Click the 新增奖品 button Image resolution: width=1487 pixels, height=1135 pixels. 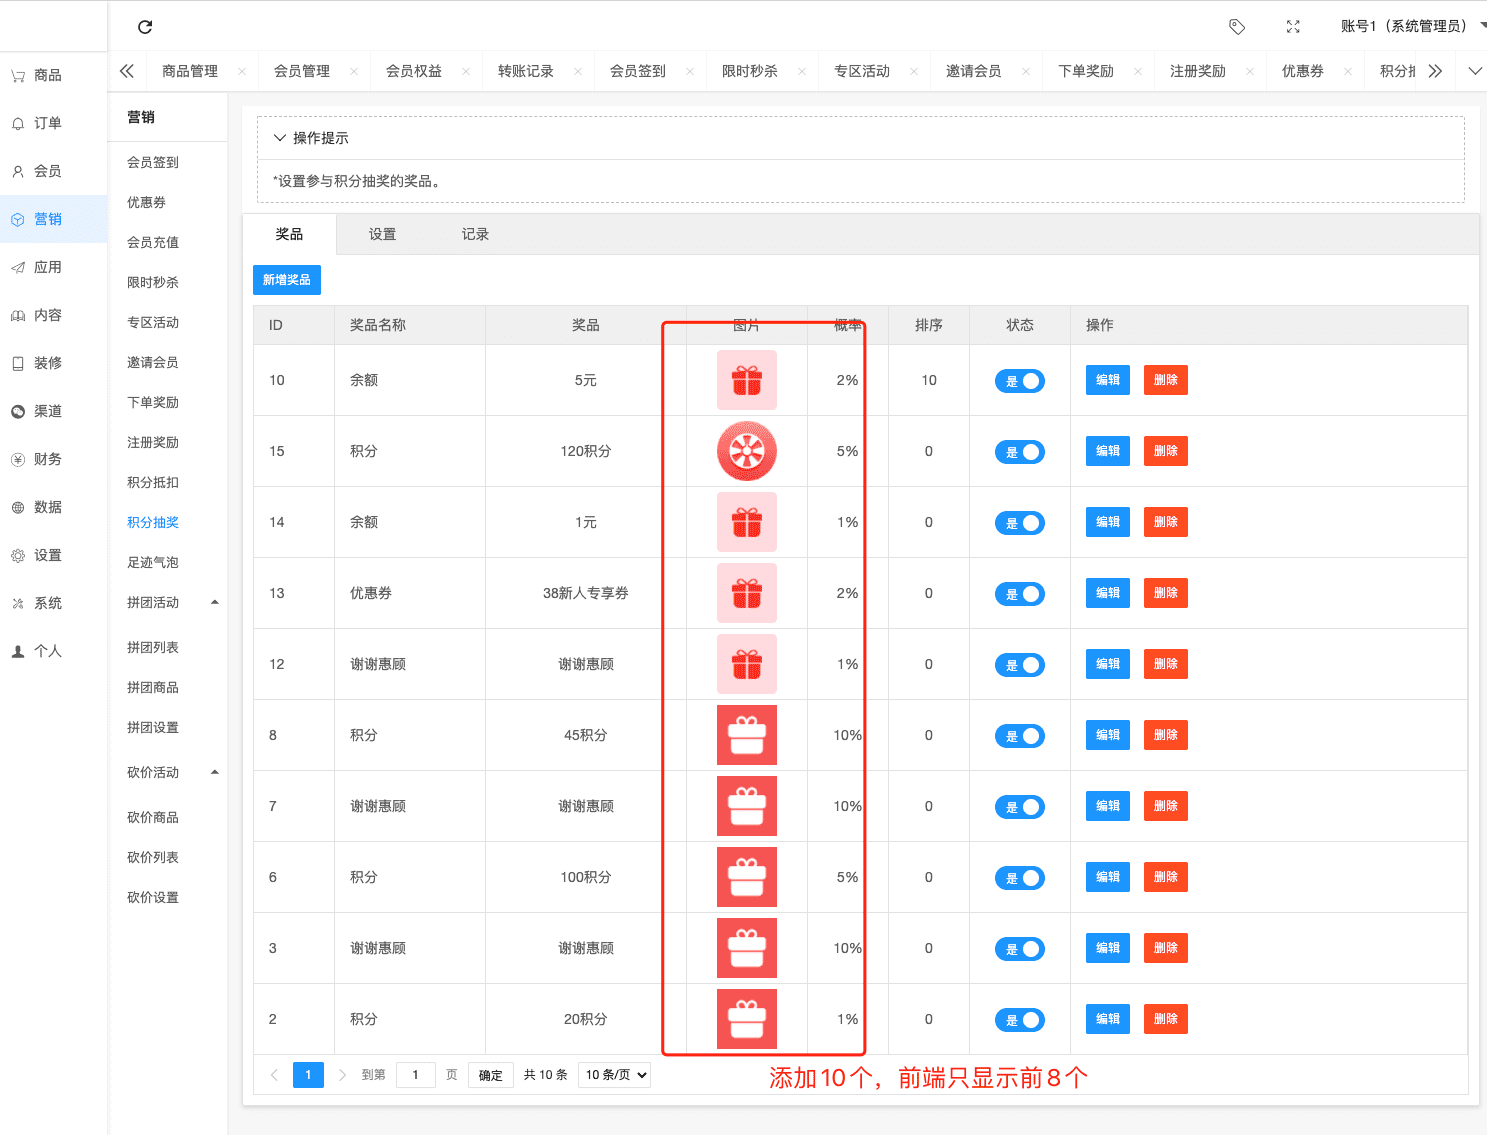[287, 280]
